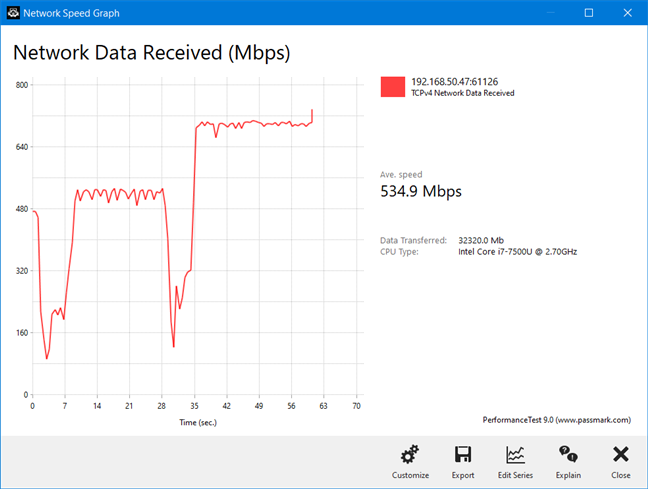Click the Time (sec.) axis label
This screenshot has height=489, width=648.
click(198, 422)
